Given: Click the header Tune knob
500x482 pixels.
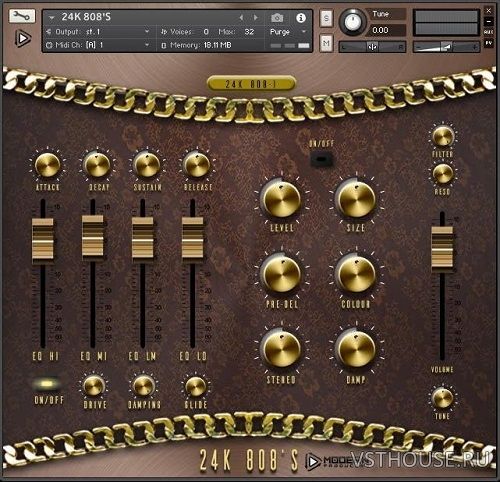Looking at the screenshot, I should [x=352, y=22].
